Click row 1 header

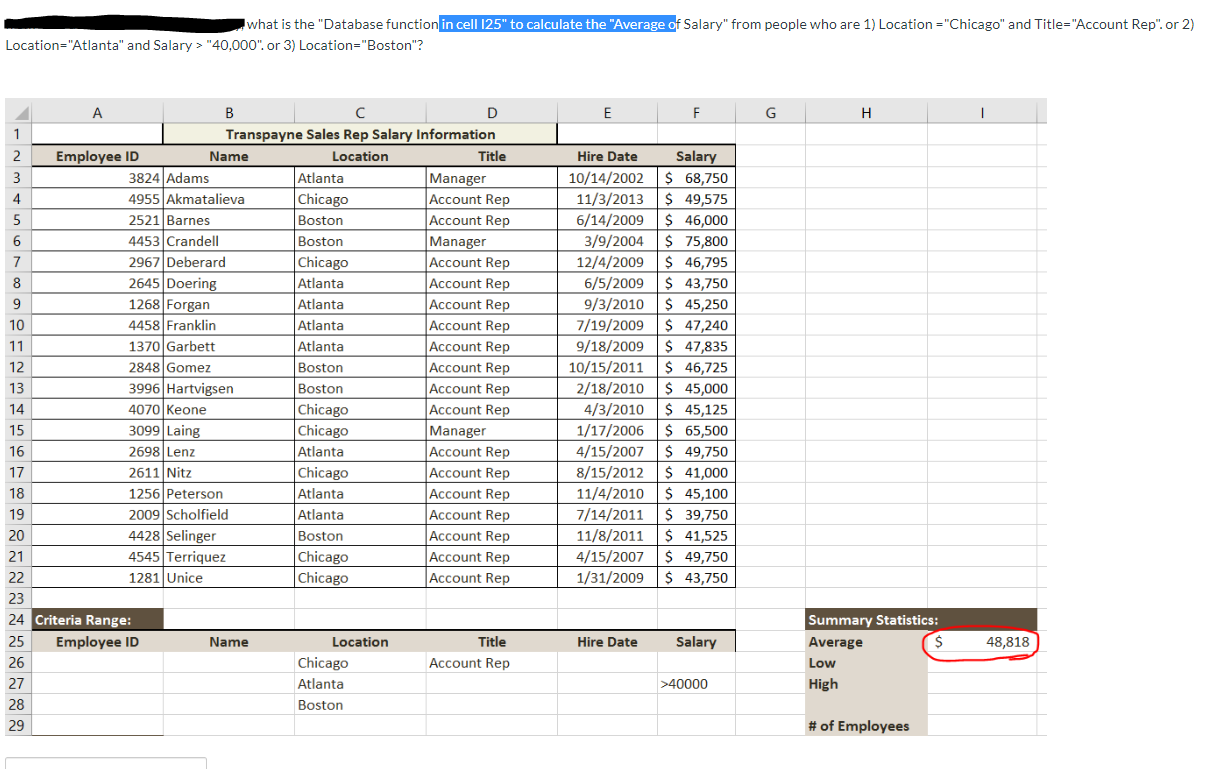[x=15, y=133]
